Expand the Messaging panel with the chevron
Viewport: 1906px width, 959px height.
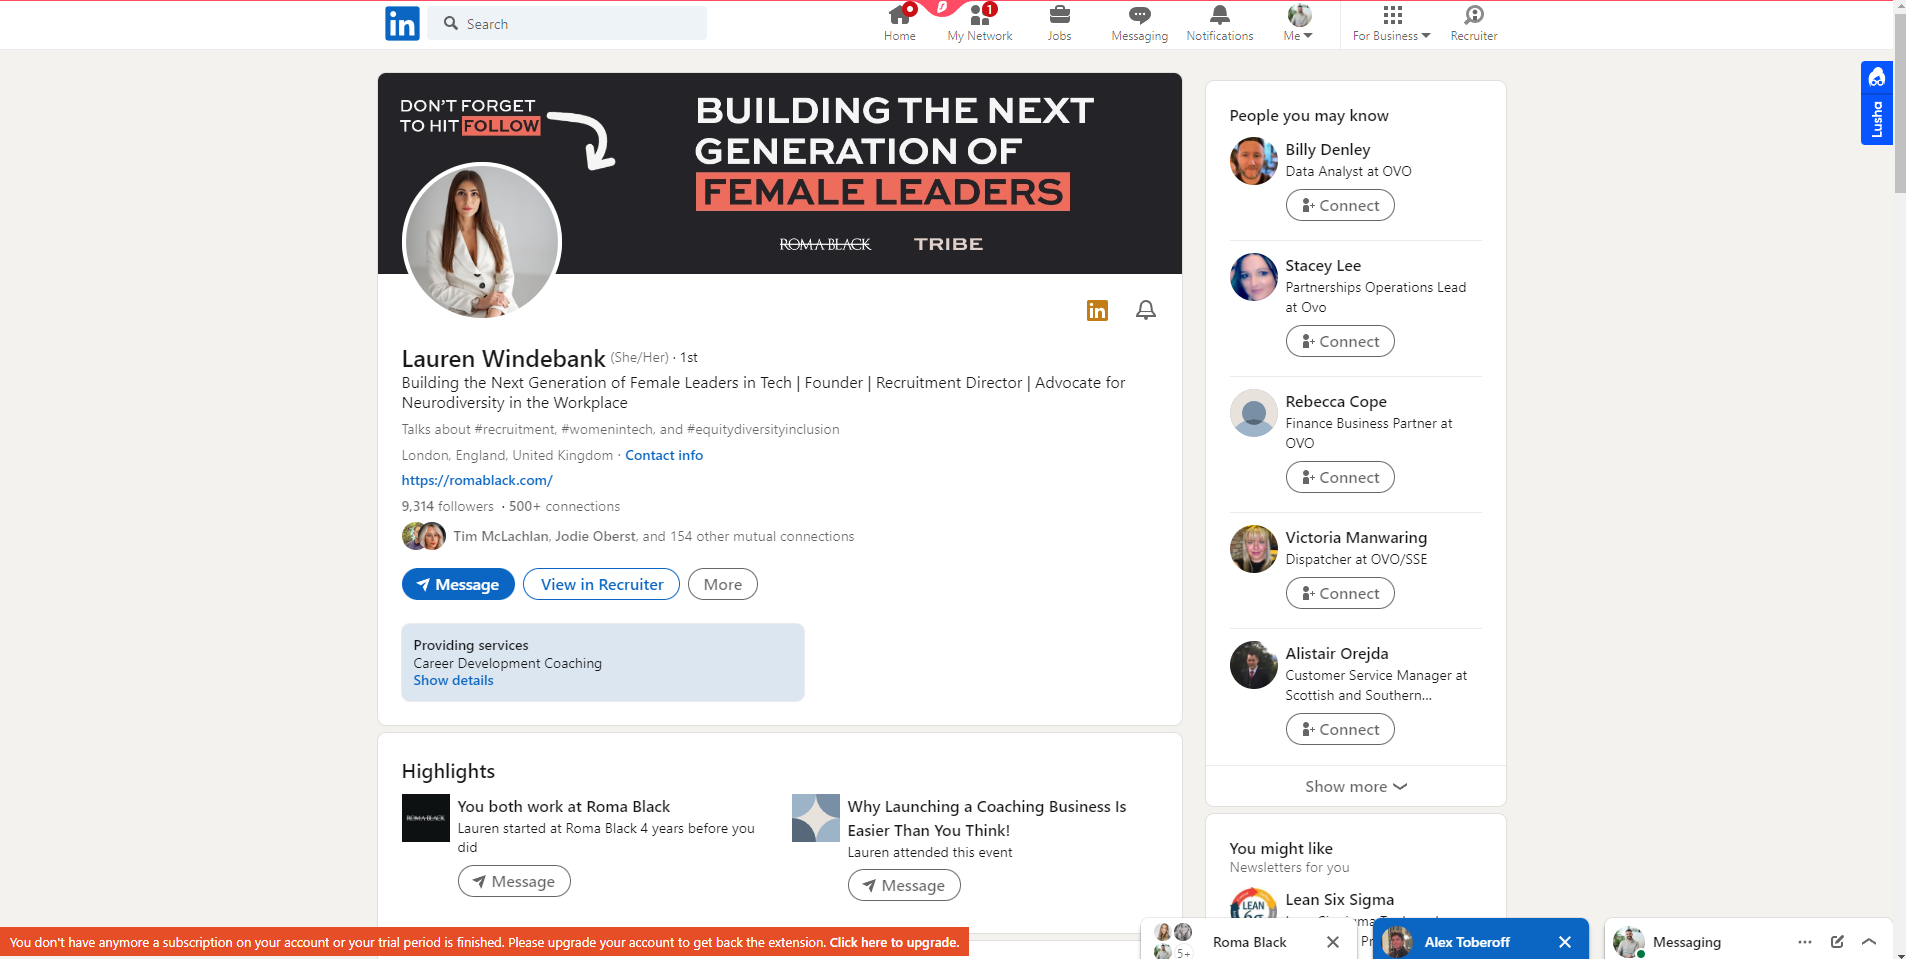coord(1869,942)
